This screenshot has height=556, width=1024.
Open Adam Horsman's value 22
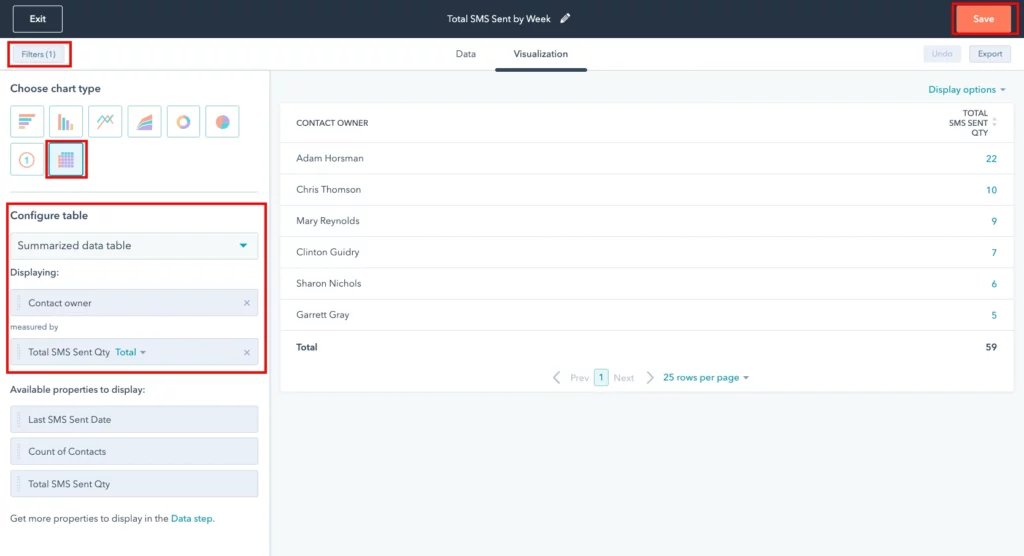click(991, 159)
